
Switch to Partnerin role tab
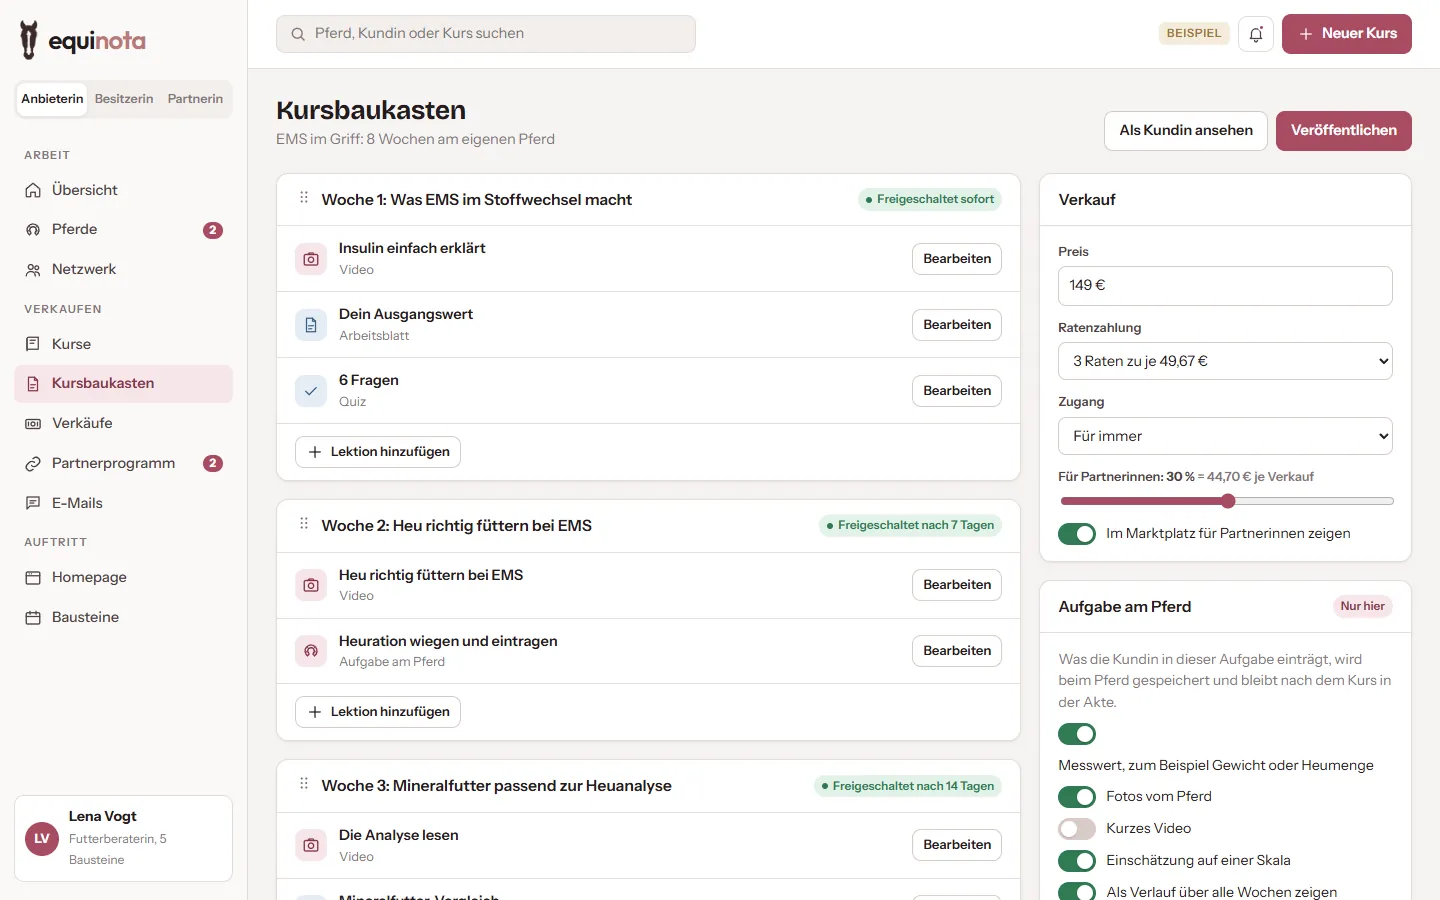point(195,99)
